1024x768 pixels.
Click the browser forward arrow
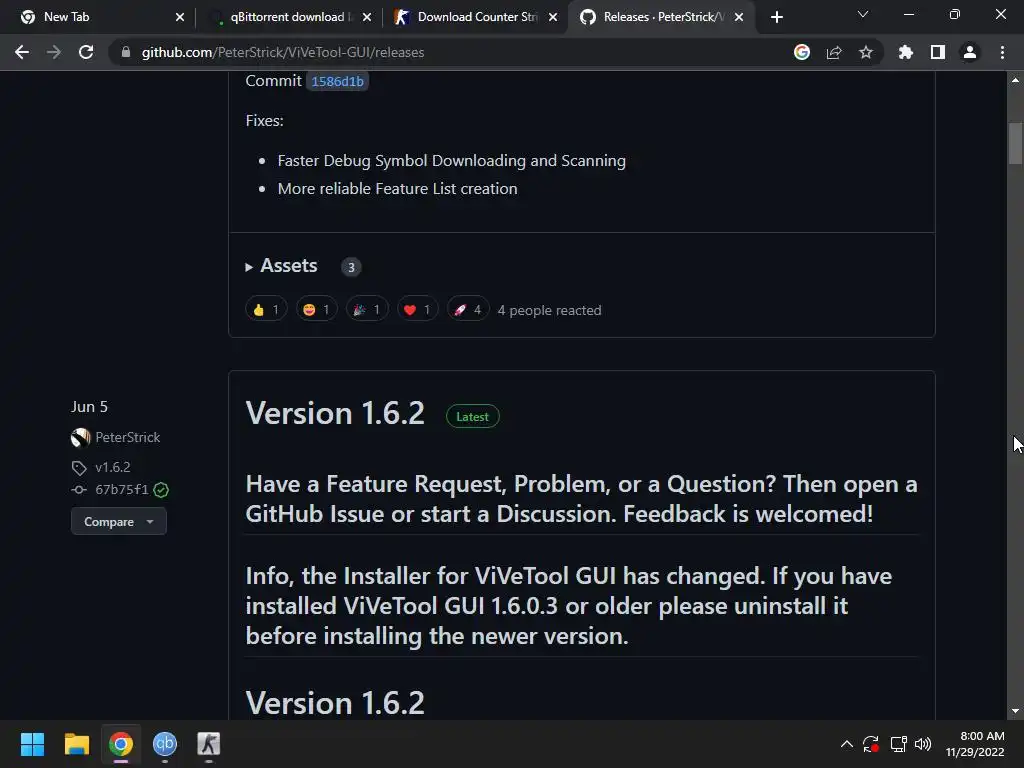[x=54, y=52]
